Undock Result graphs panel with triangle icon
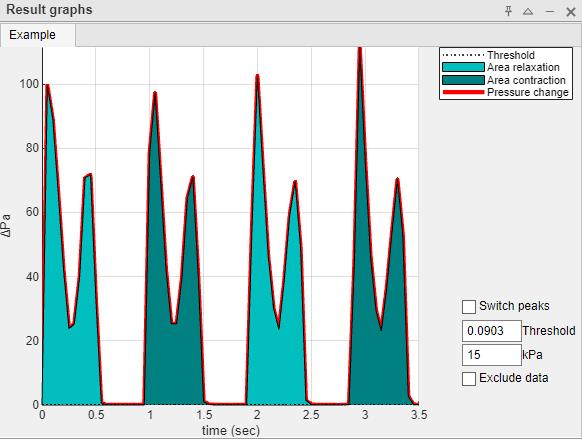 click(528, 12)
